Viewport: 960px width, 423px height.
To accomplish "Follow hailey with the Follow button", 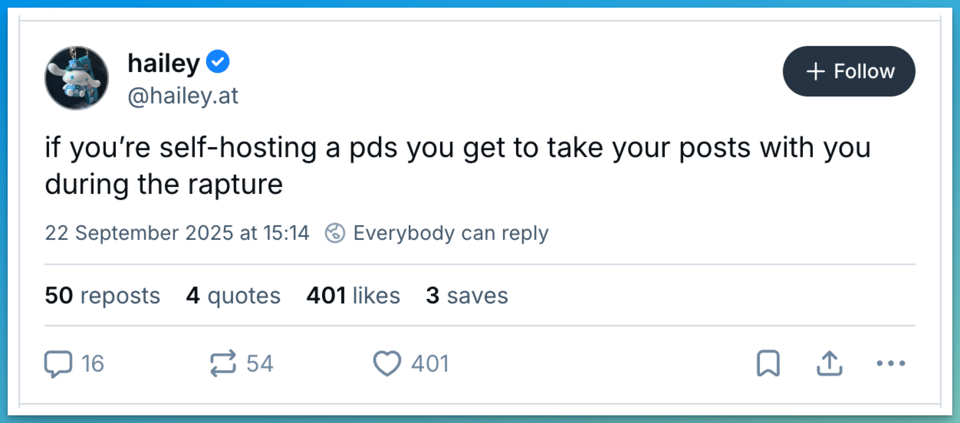I will (x=849, y=71).
